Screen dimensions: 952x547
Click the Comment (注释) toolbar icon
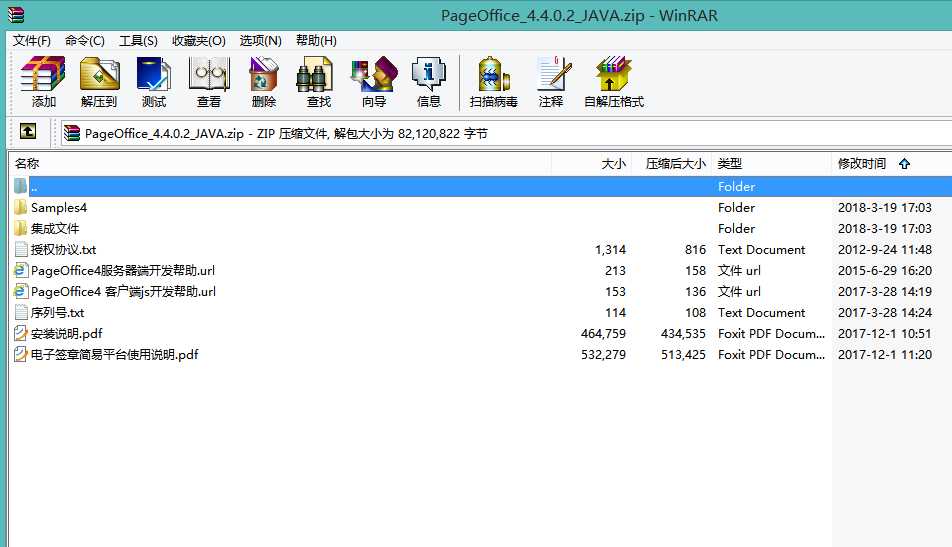point(553,74)
